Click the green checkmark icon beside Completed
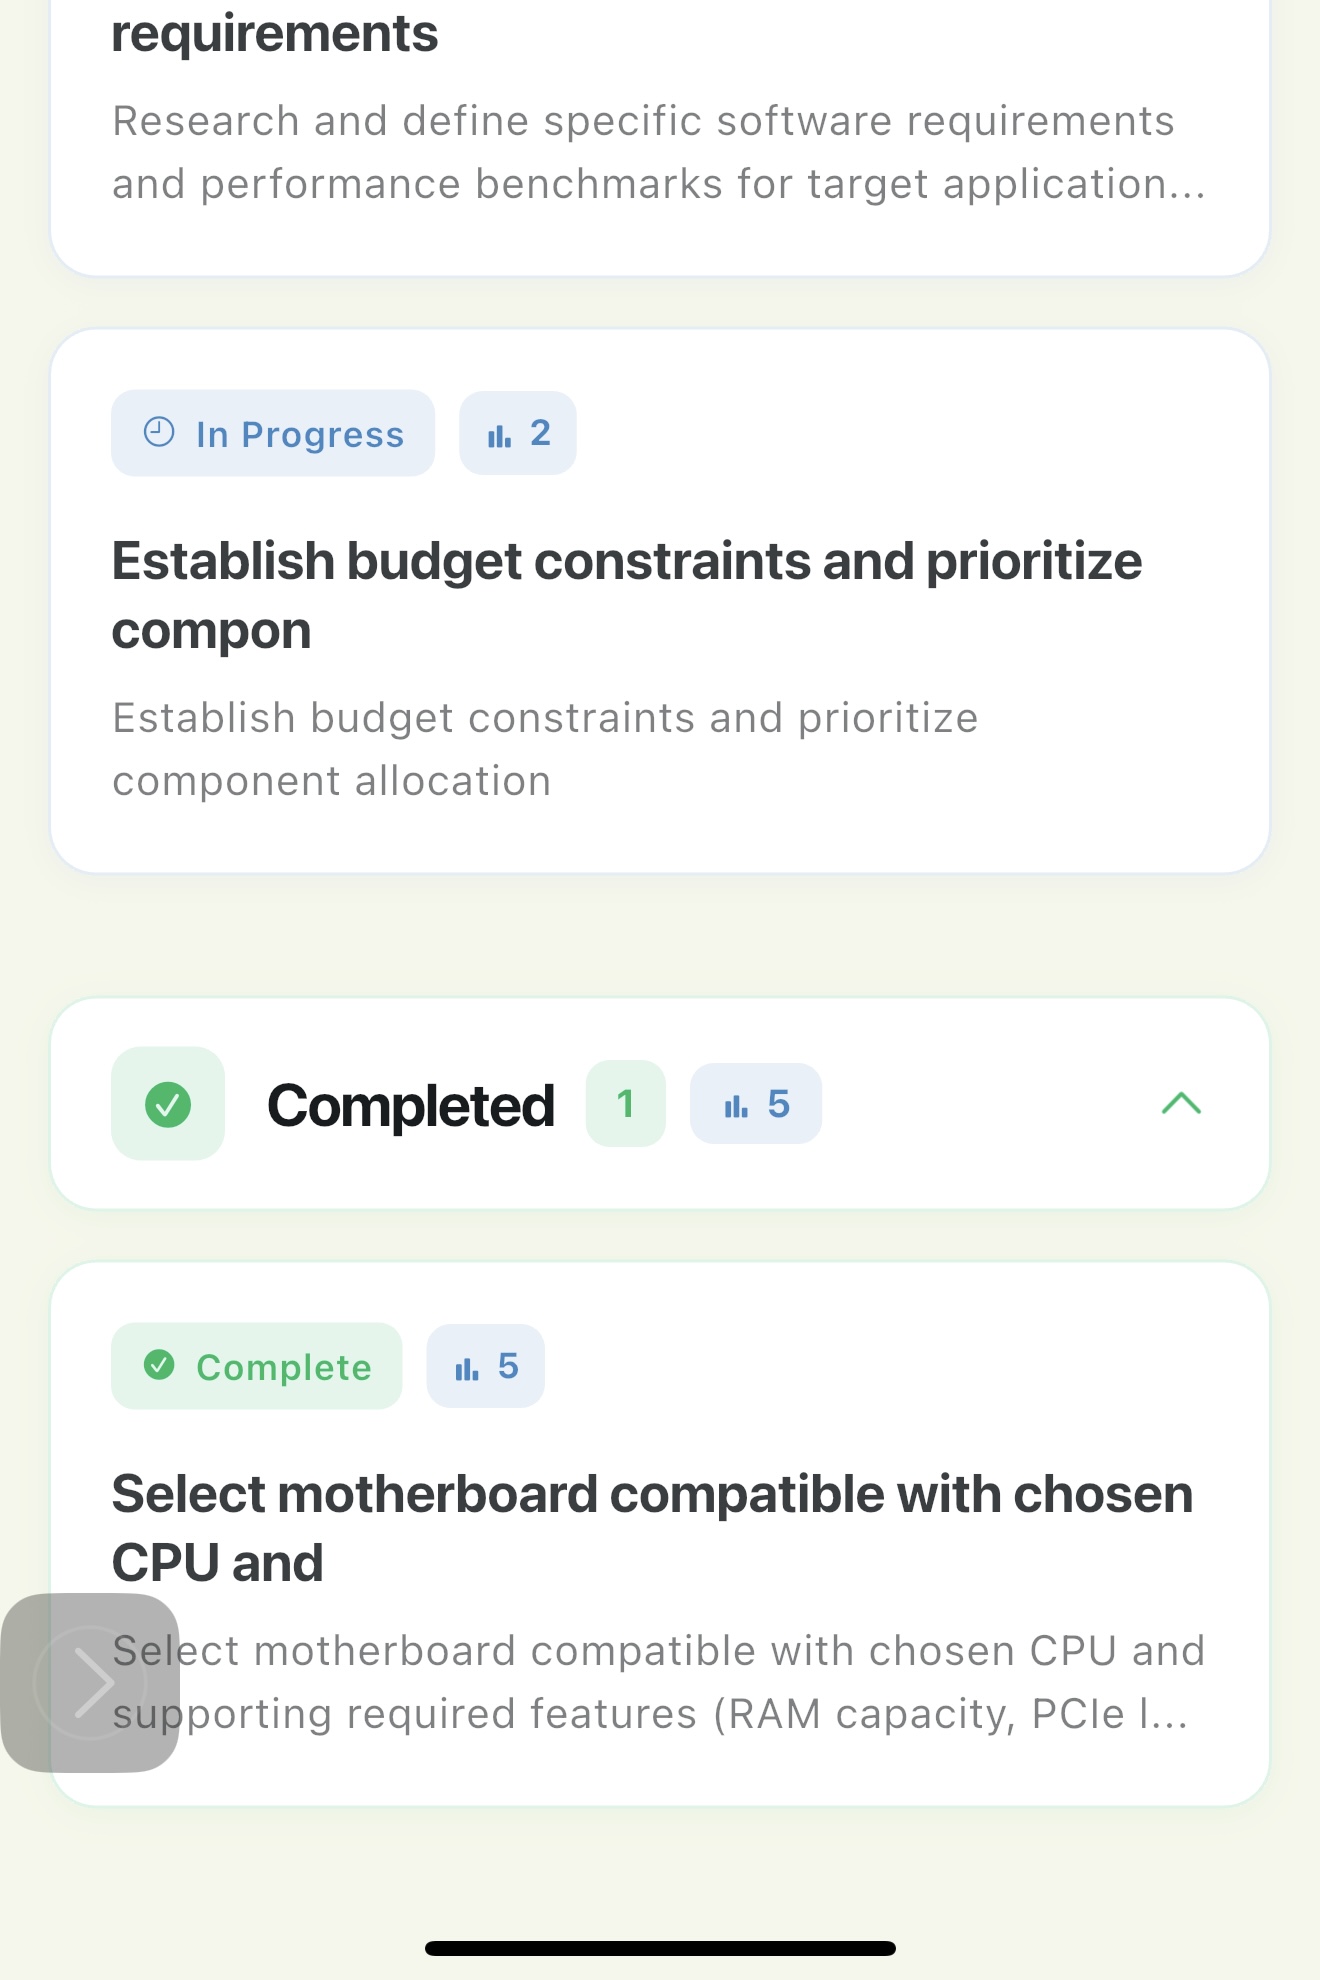This screenshot has width=1320, height=1980. [168, 1104]
